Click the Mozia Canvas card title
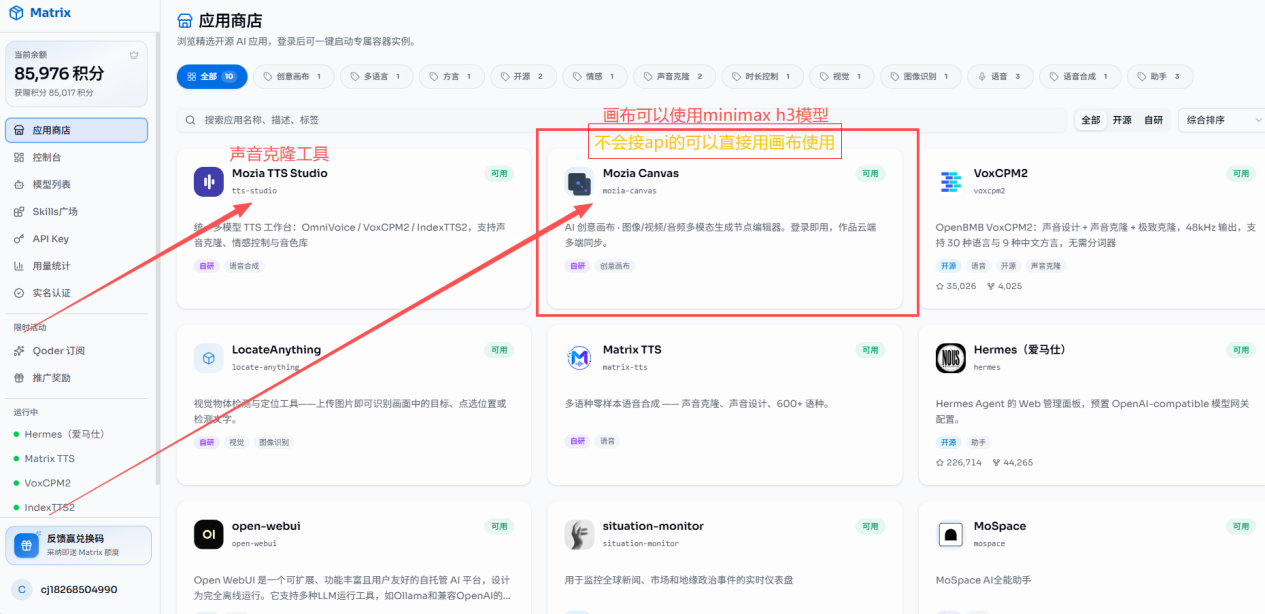 [640, 173]
